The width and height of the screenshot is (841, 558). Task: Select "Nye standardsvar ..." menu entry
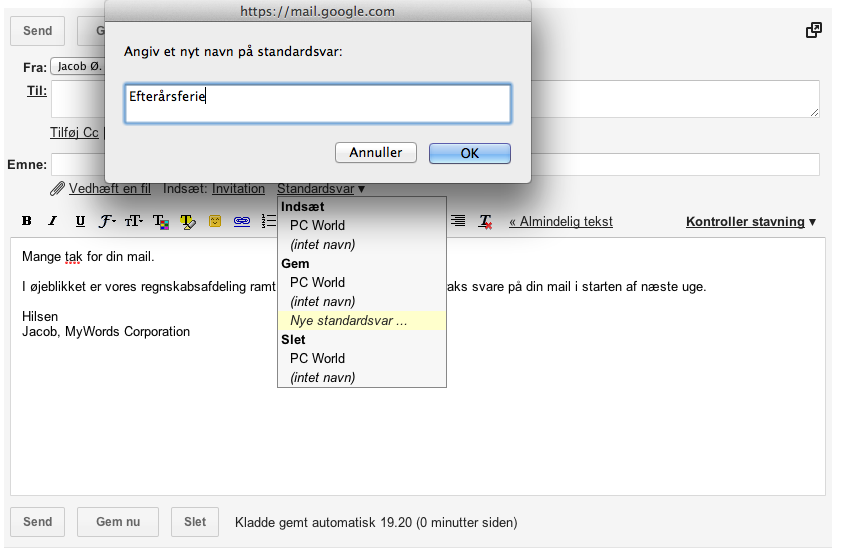click(348, 321)
